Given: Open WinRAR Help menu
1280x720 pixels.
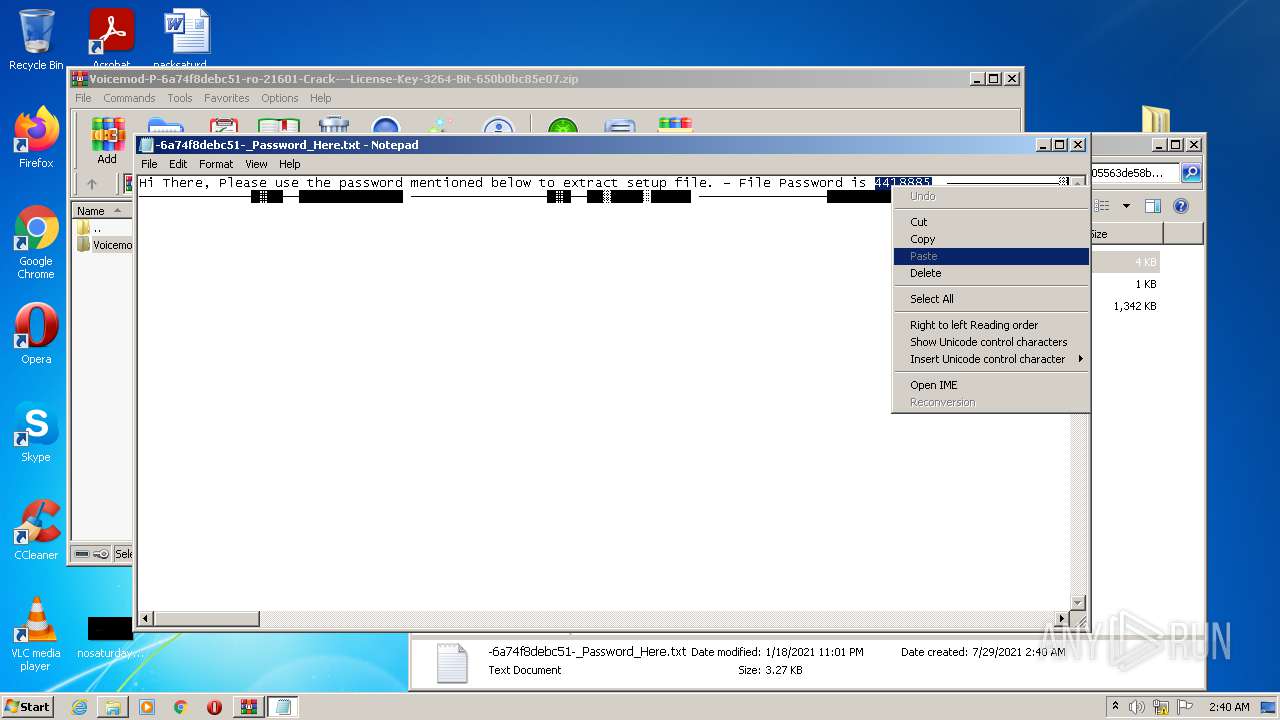Looking at the screenshot, I should tap(320, 98).
